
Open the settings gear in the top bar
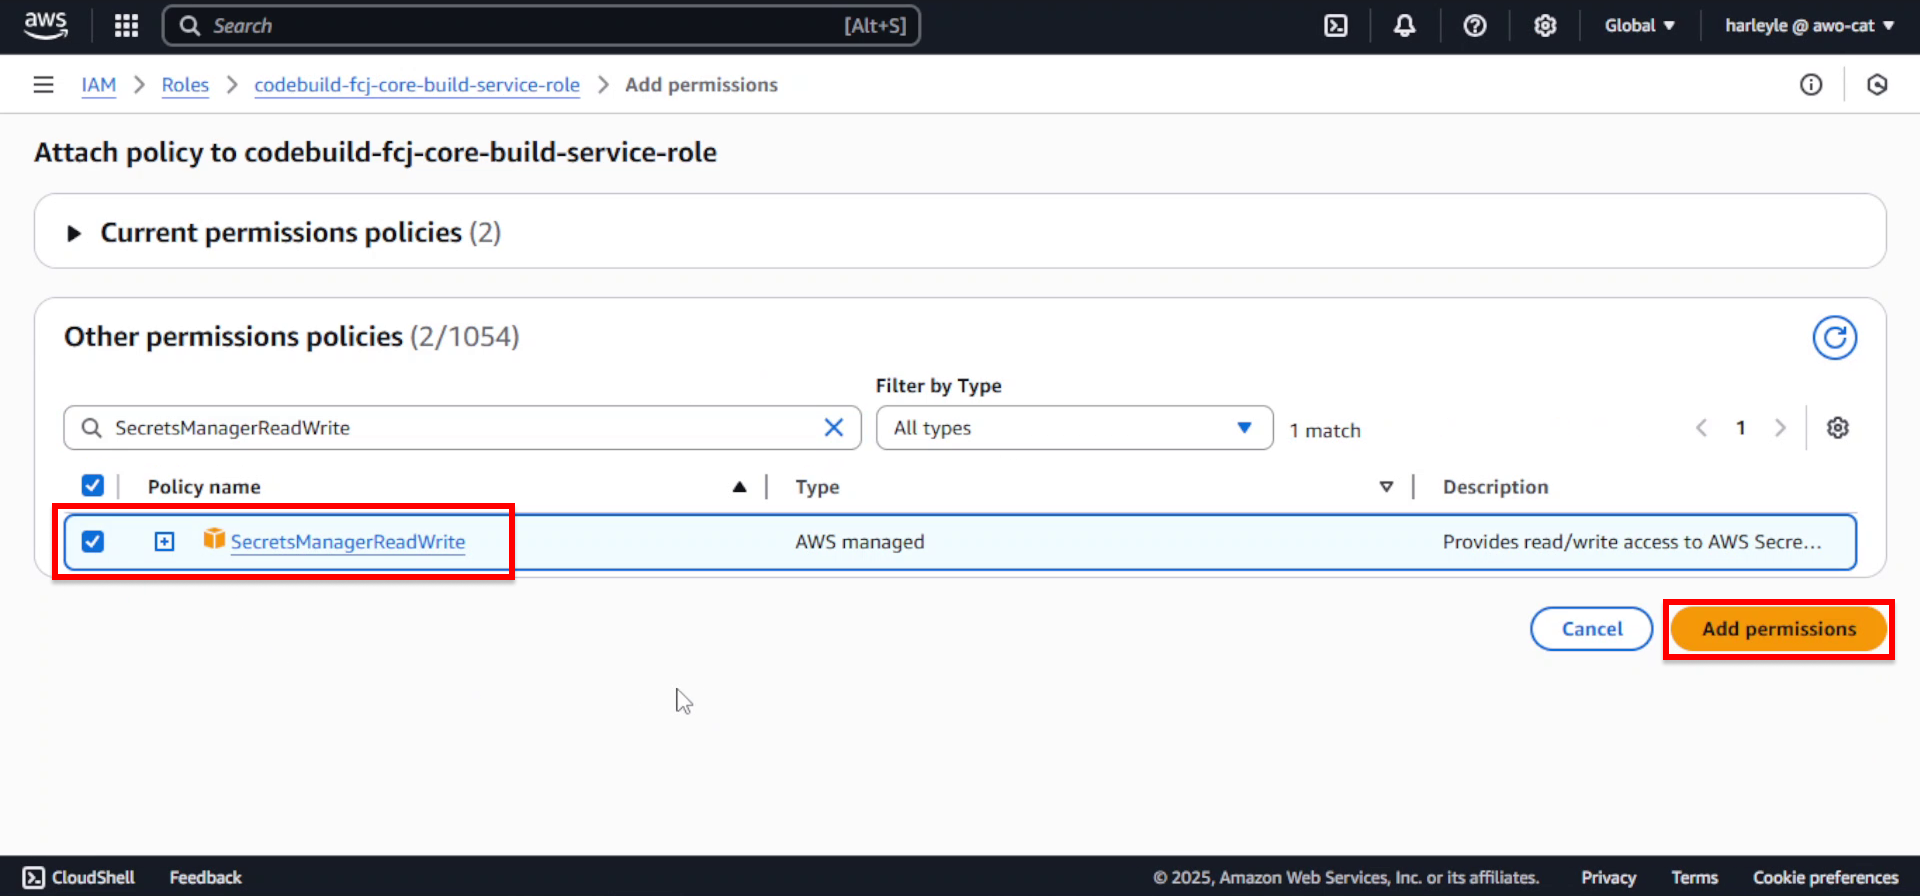[1545, 26]
